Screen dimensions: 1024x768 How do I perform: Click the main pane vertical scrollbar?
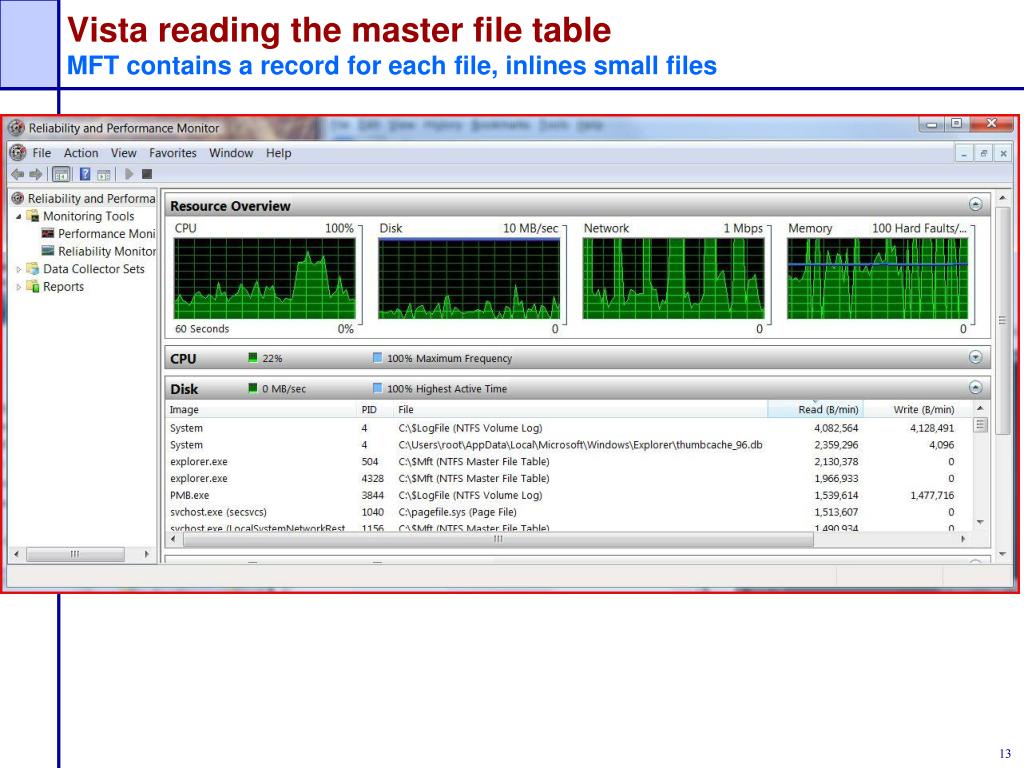tap(1002, 320)
